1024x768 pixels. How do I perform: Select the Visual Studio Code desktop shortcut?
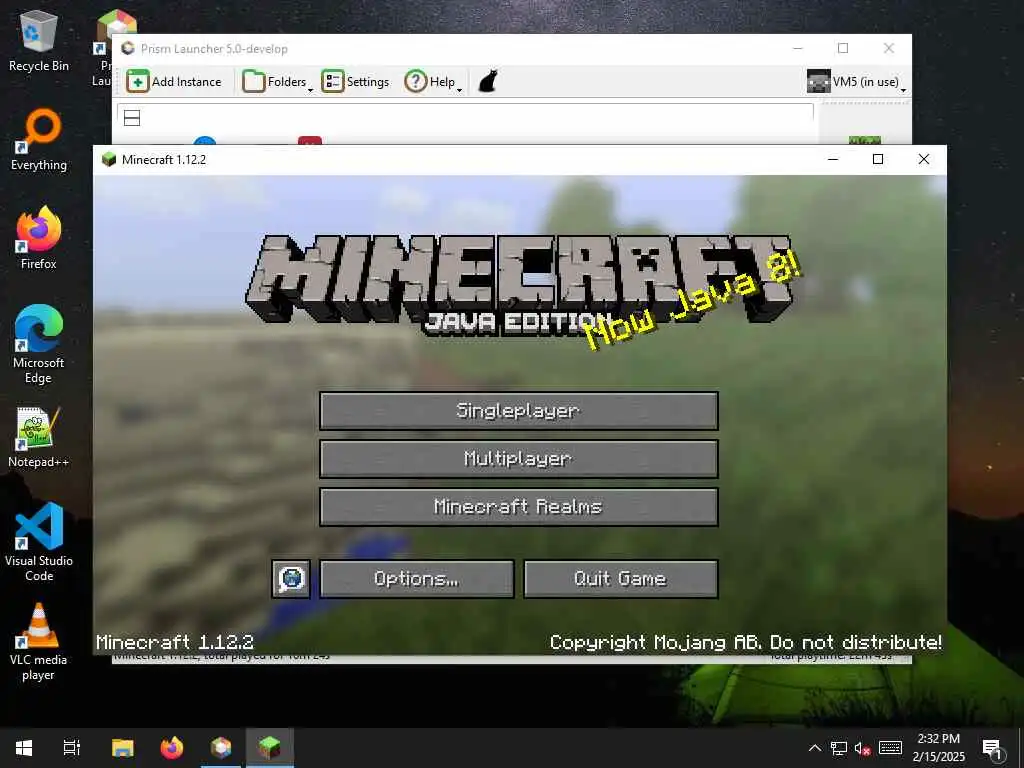39,542
